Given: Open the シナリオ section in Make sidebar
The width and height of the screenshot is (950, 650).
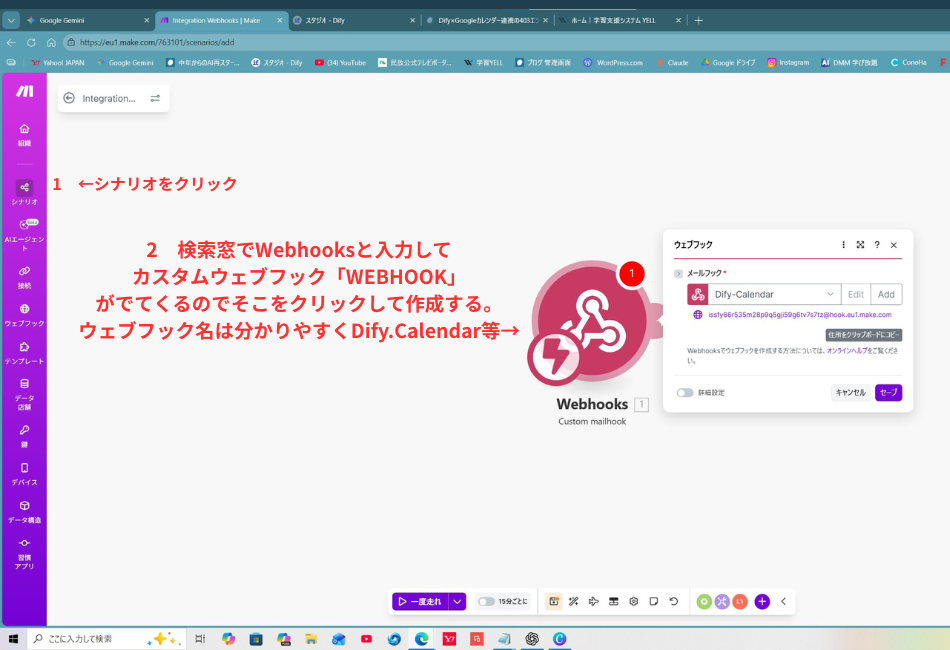Looking at the screenshot, I should tap(22, 188).
